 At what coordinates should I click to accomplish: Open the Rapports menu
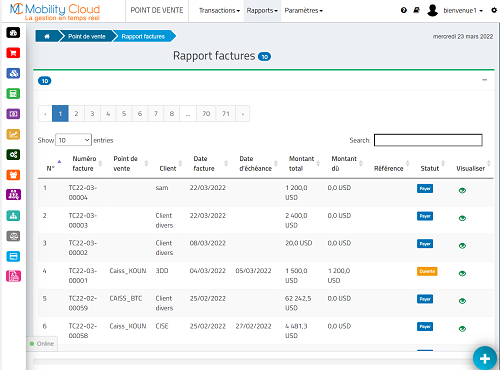tap(262, 11)
